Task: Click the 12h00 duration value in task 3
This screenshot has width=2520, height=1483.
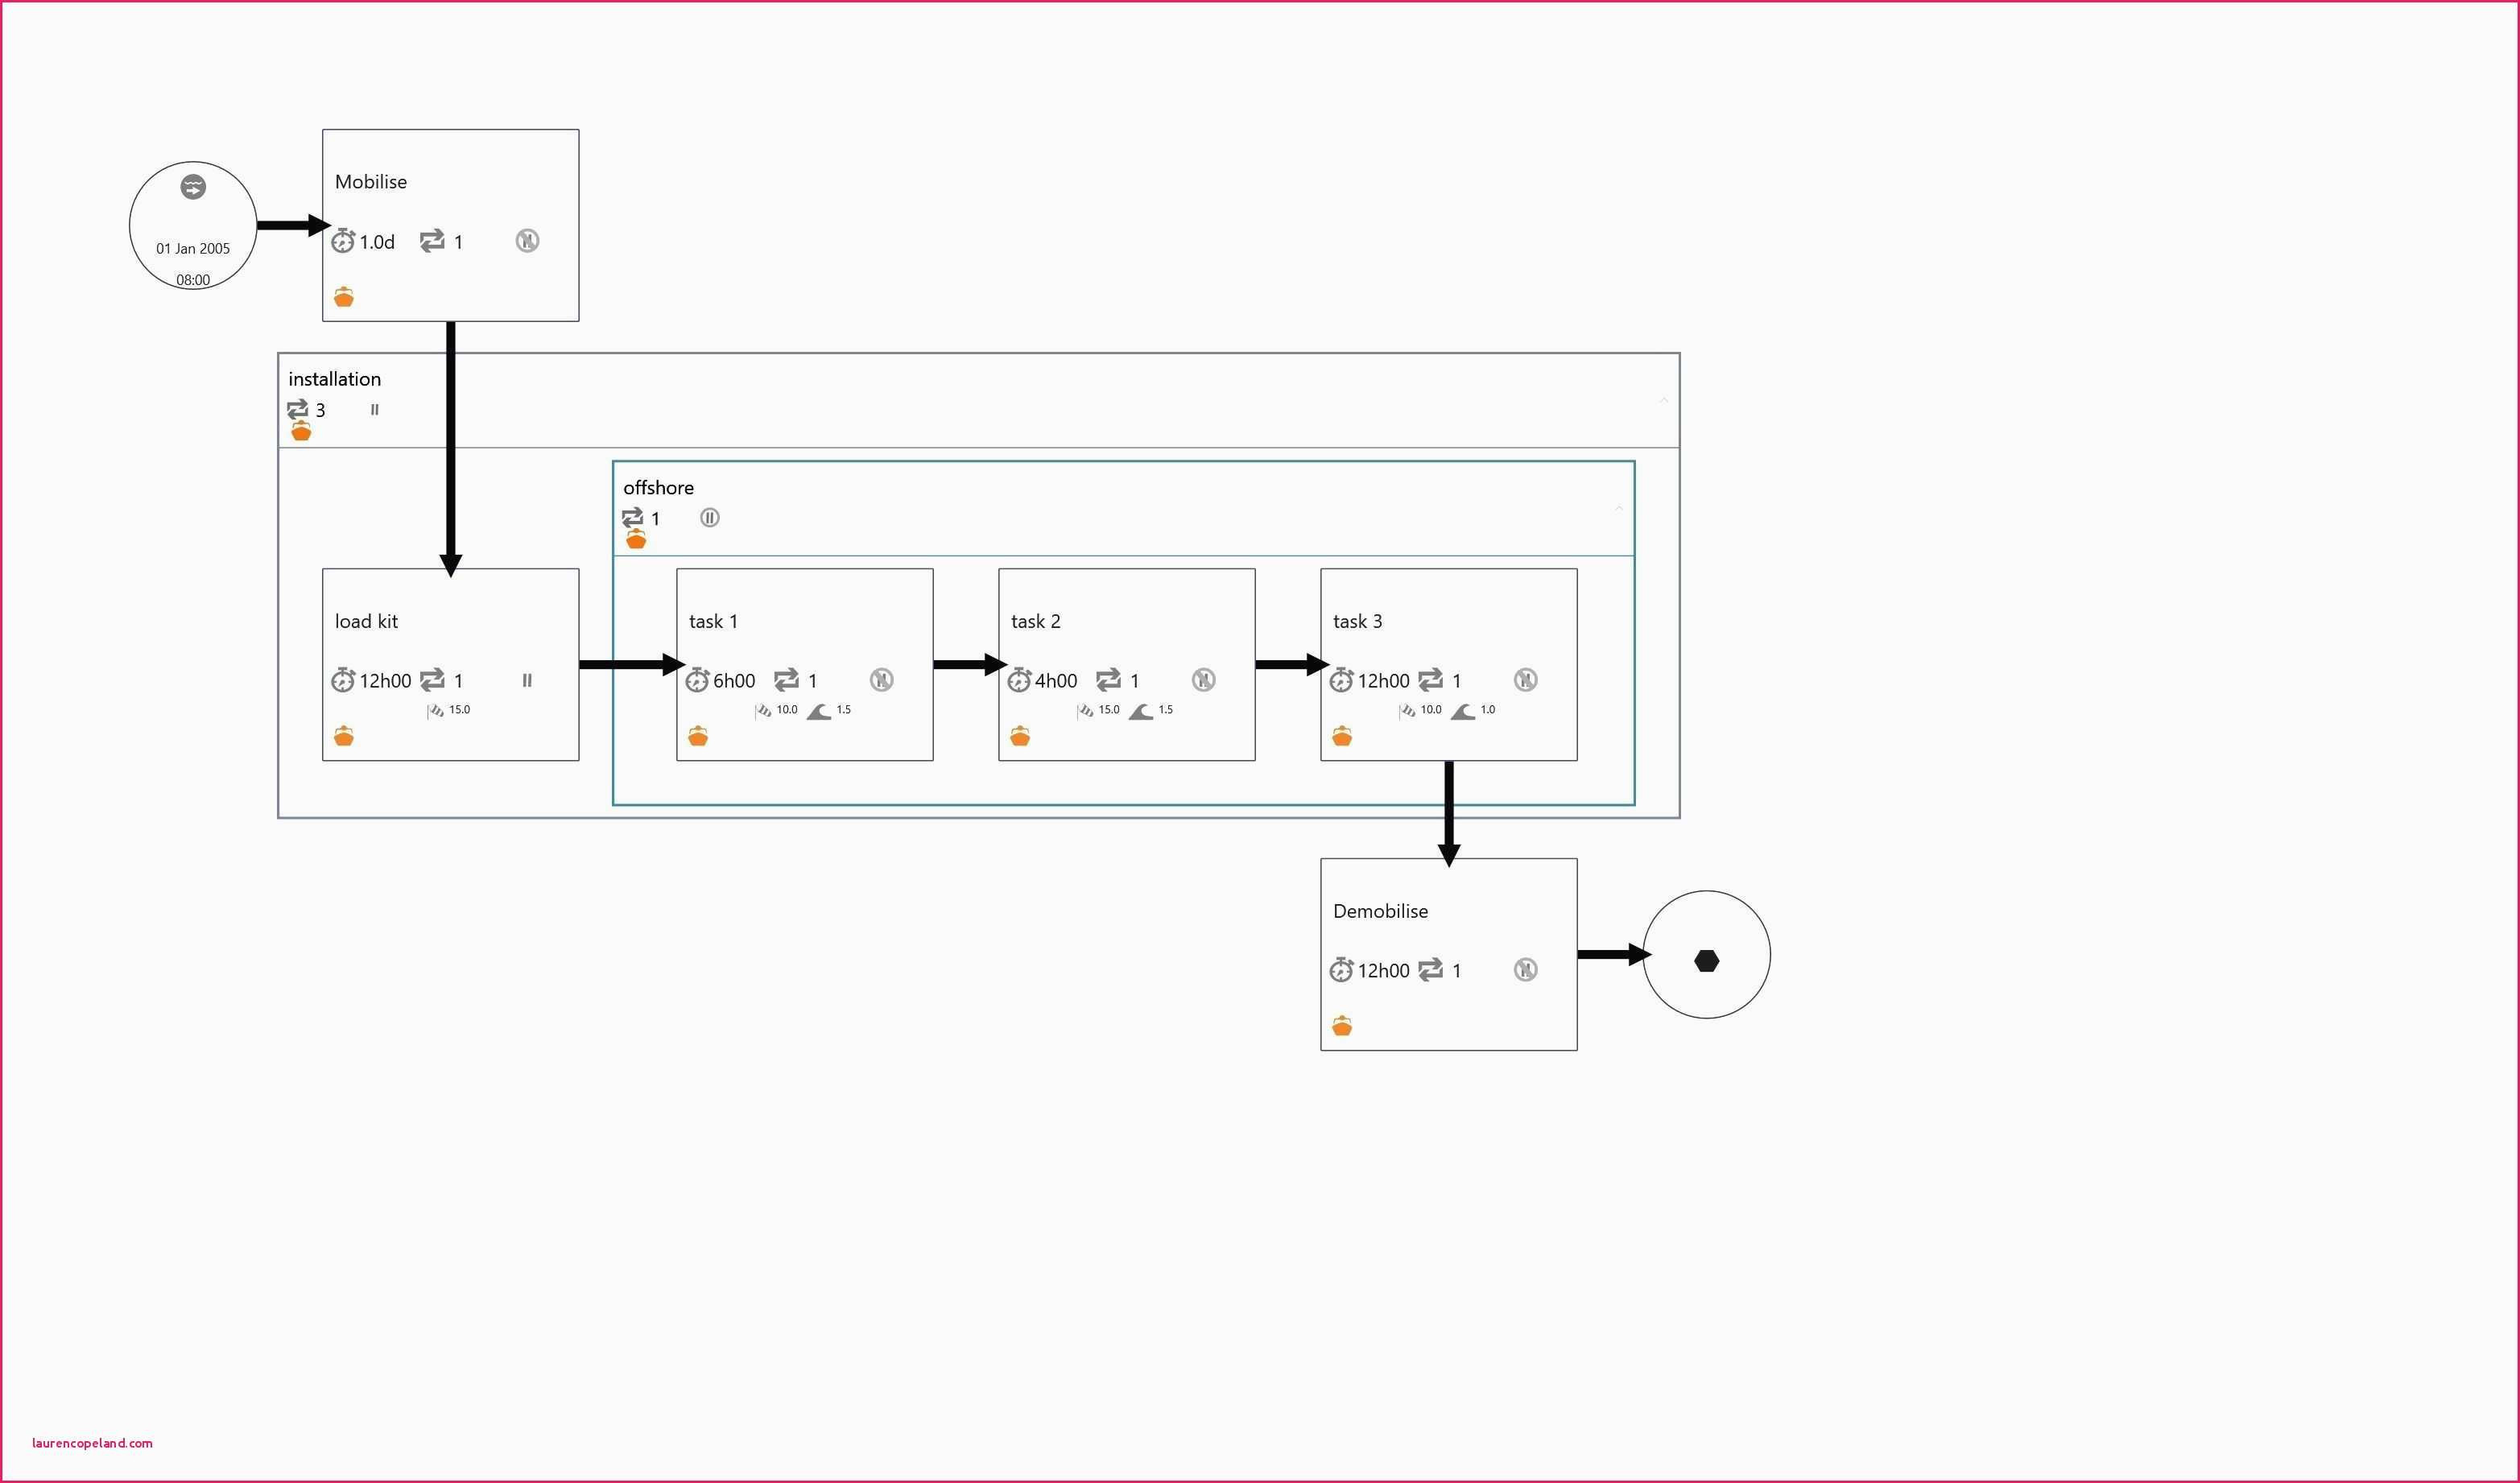Action: tap(1383, 681)
